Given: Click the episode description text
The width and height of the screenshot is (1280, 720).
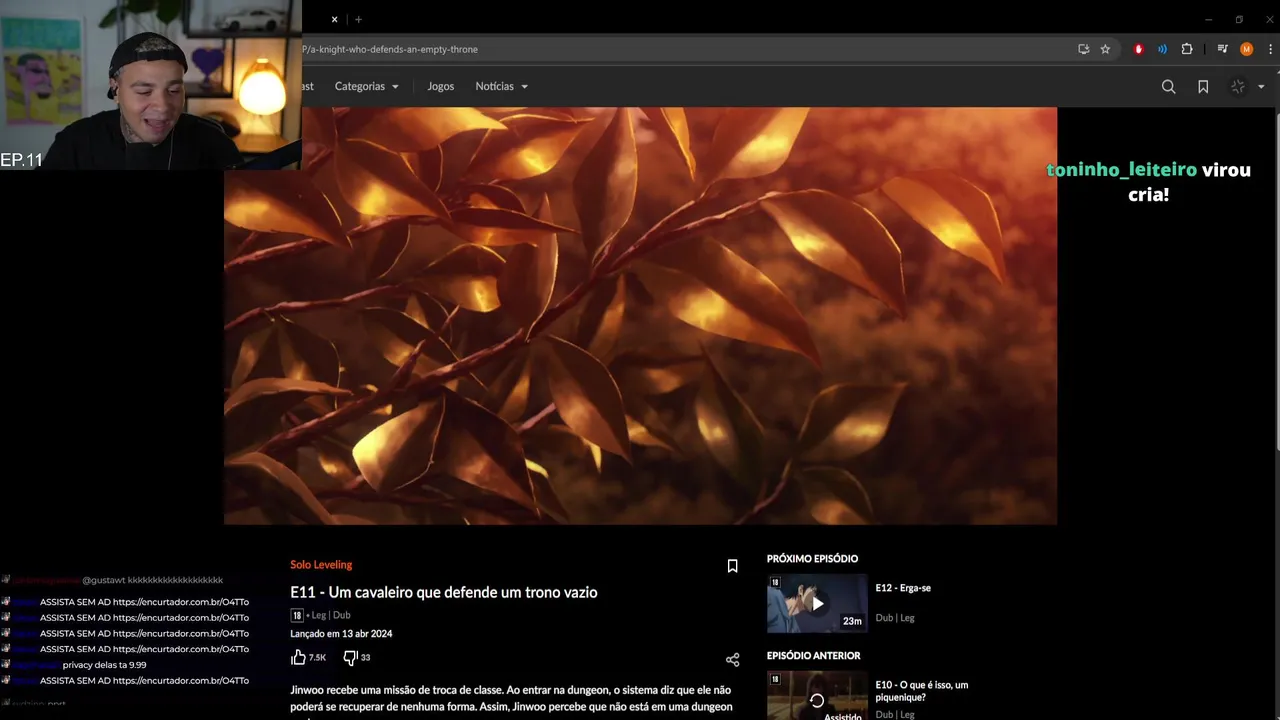Looking at the screenshot, I should (511, 698).
